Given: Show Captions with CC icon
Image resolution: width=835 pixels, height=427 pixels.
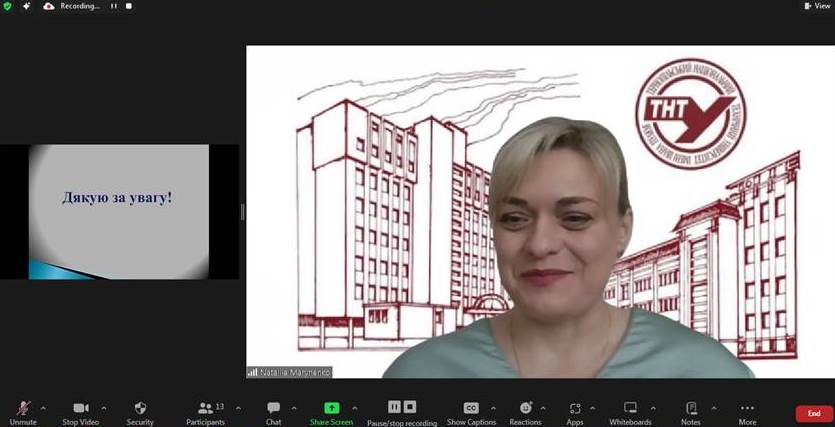Looking at the screenshot, I should [471, 413].
